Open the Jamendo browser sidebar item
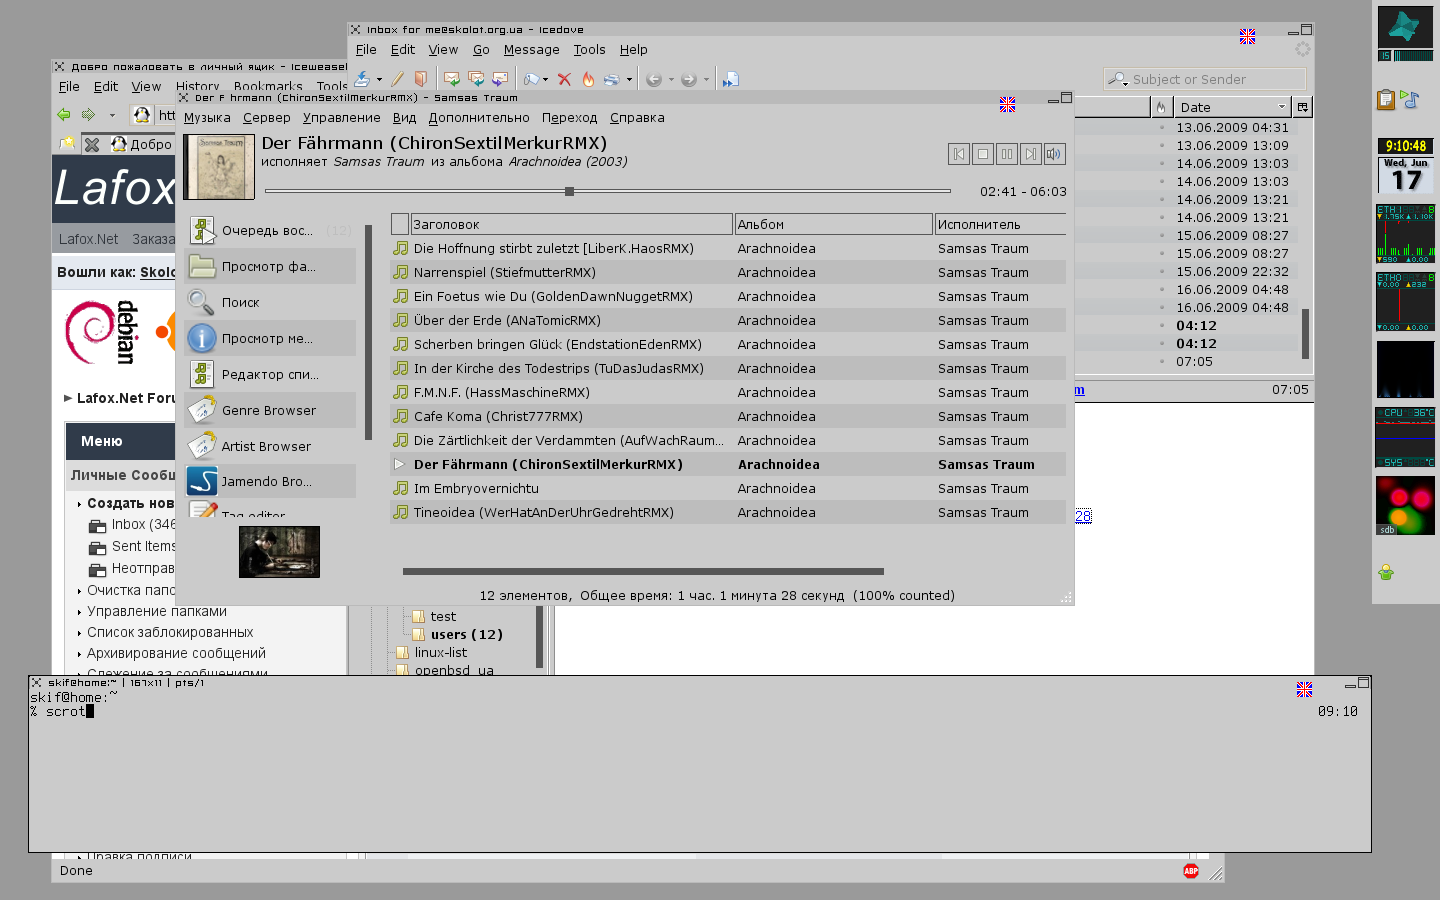 coord(270,481)
